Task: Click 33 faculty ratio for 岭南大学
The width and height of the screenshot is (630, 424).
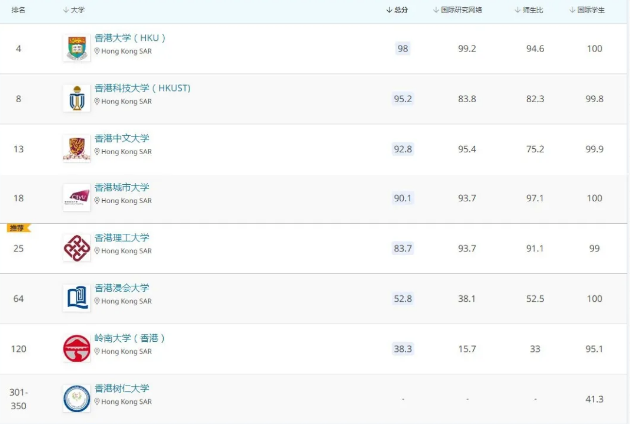Action: [x=535, y=349]
